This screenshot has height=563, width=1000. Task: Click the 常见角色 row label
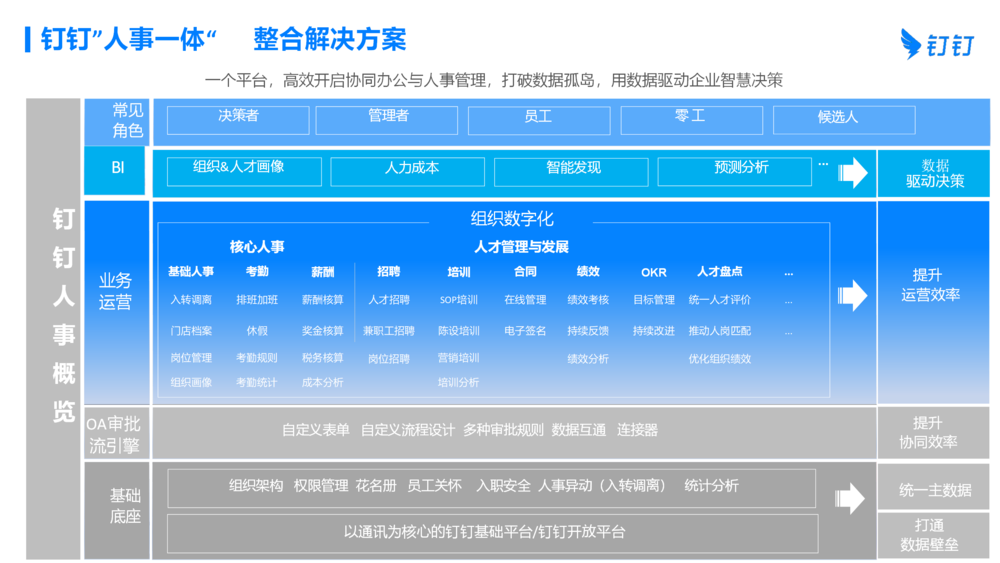point(117,121)
